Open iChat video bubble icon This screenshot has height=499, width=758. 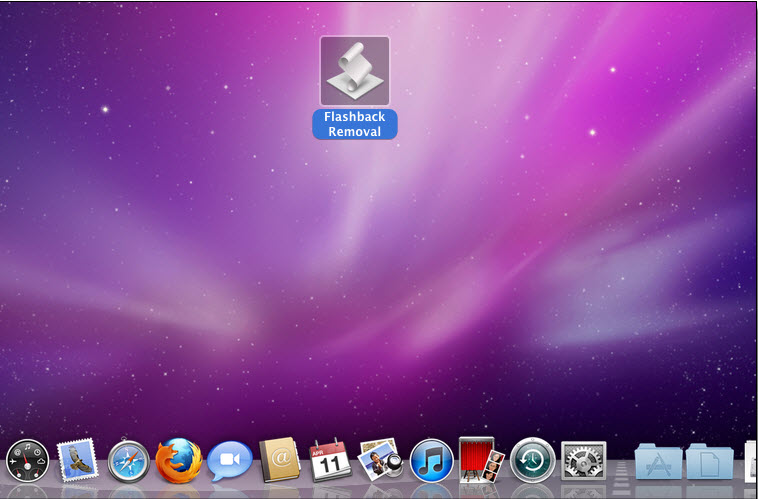230,461
